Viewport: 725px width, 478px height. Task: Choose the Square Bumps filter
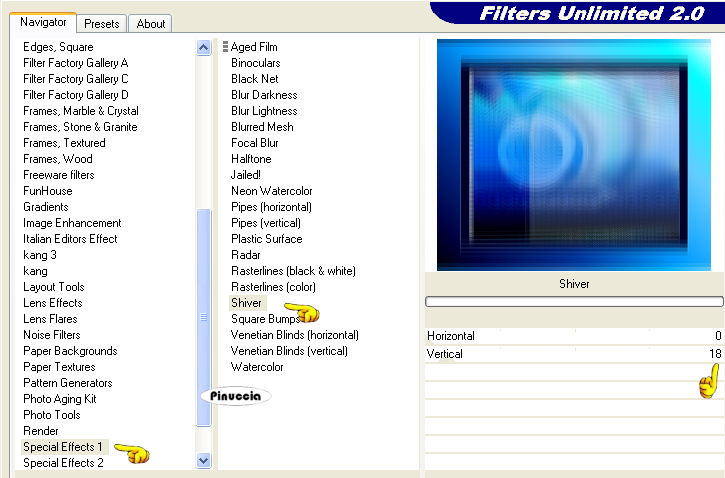[265, 319]
